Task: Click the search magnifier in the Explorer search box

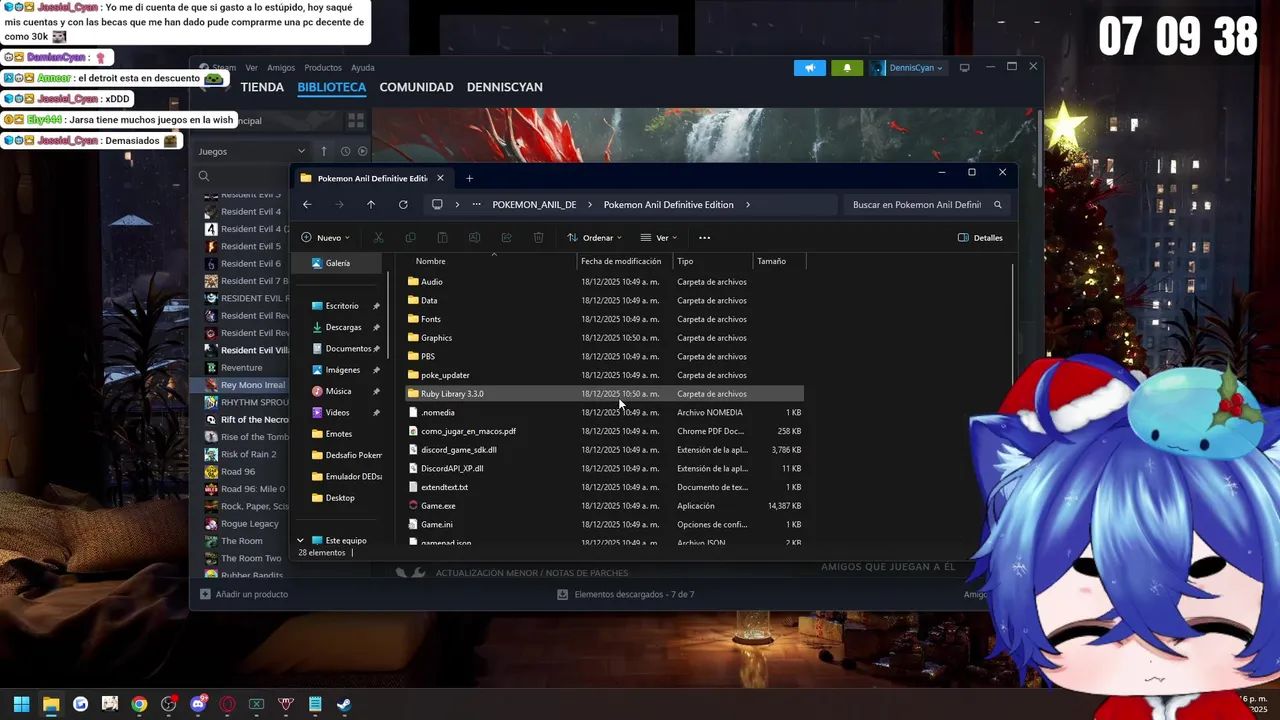Action: pos(997,204)
